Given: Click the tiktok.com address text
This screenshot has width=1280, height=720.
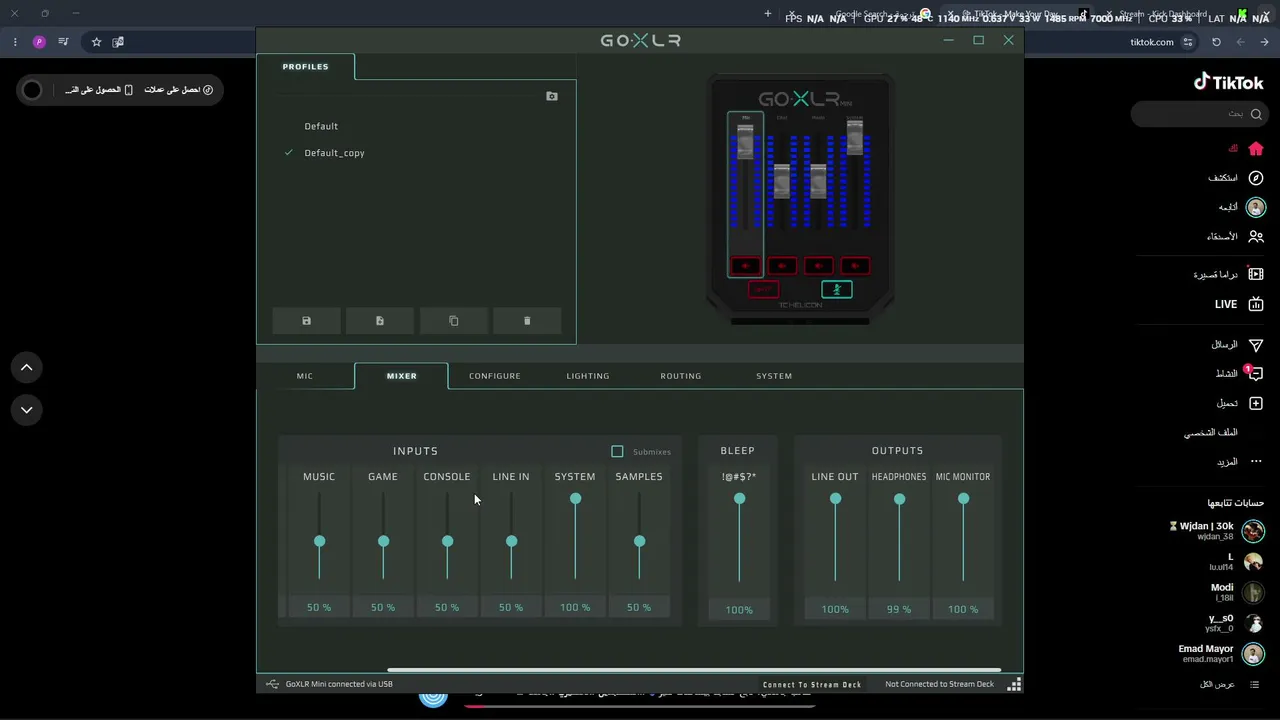Looking at the screenshot, I should 1152,42.
